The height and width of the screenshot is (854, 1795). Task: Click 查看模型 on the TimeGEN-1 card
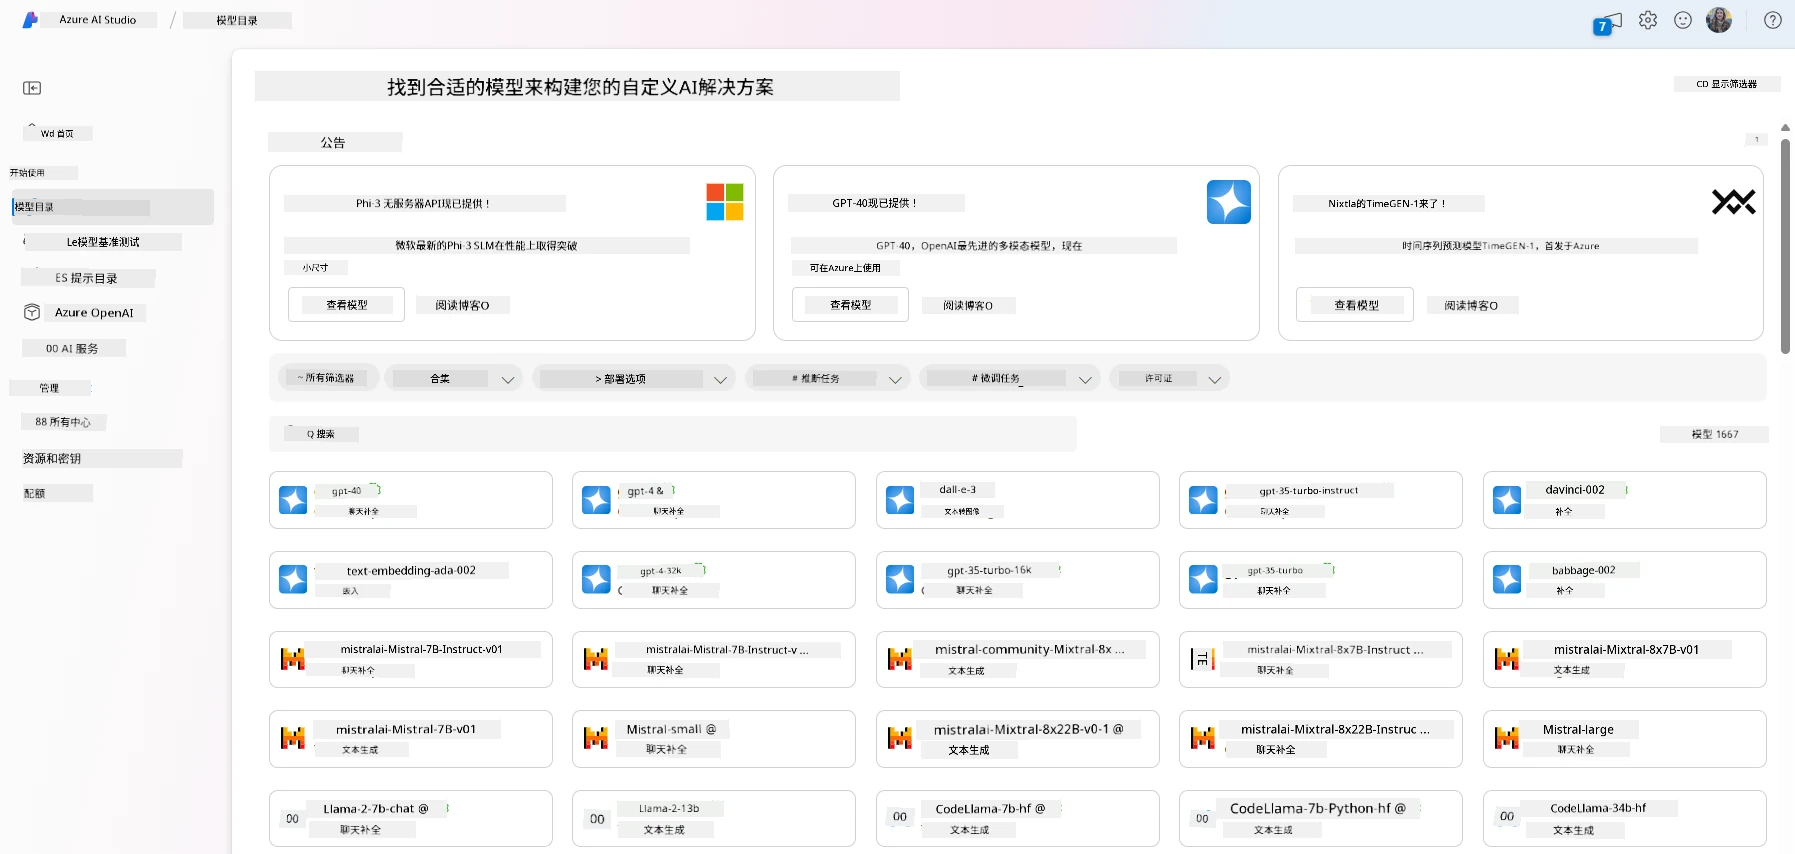pos(1355,305)
